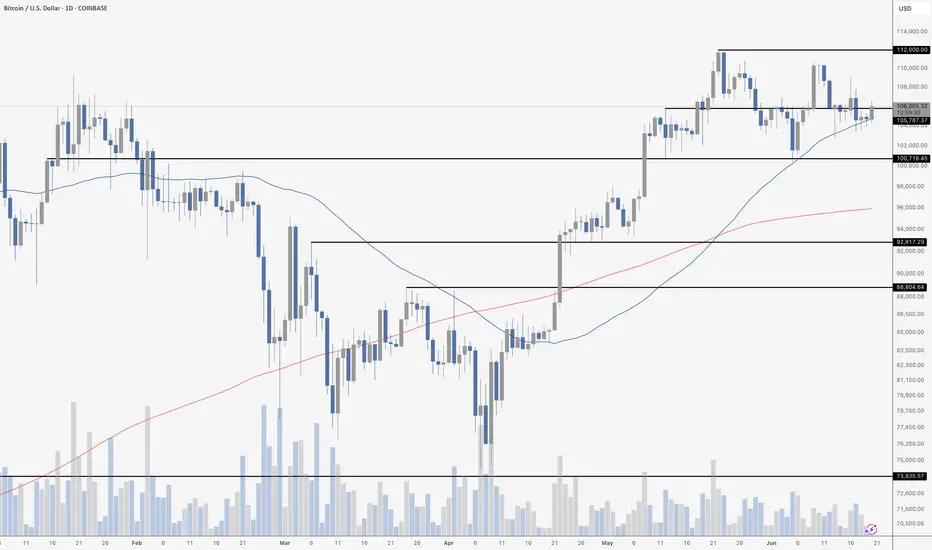The image size is (932, 550).
Task: Click the 105,787.37 moving average label
Action: (x=912, y=121)
